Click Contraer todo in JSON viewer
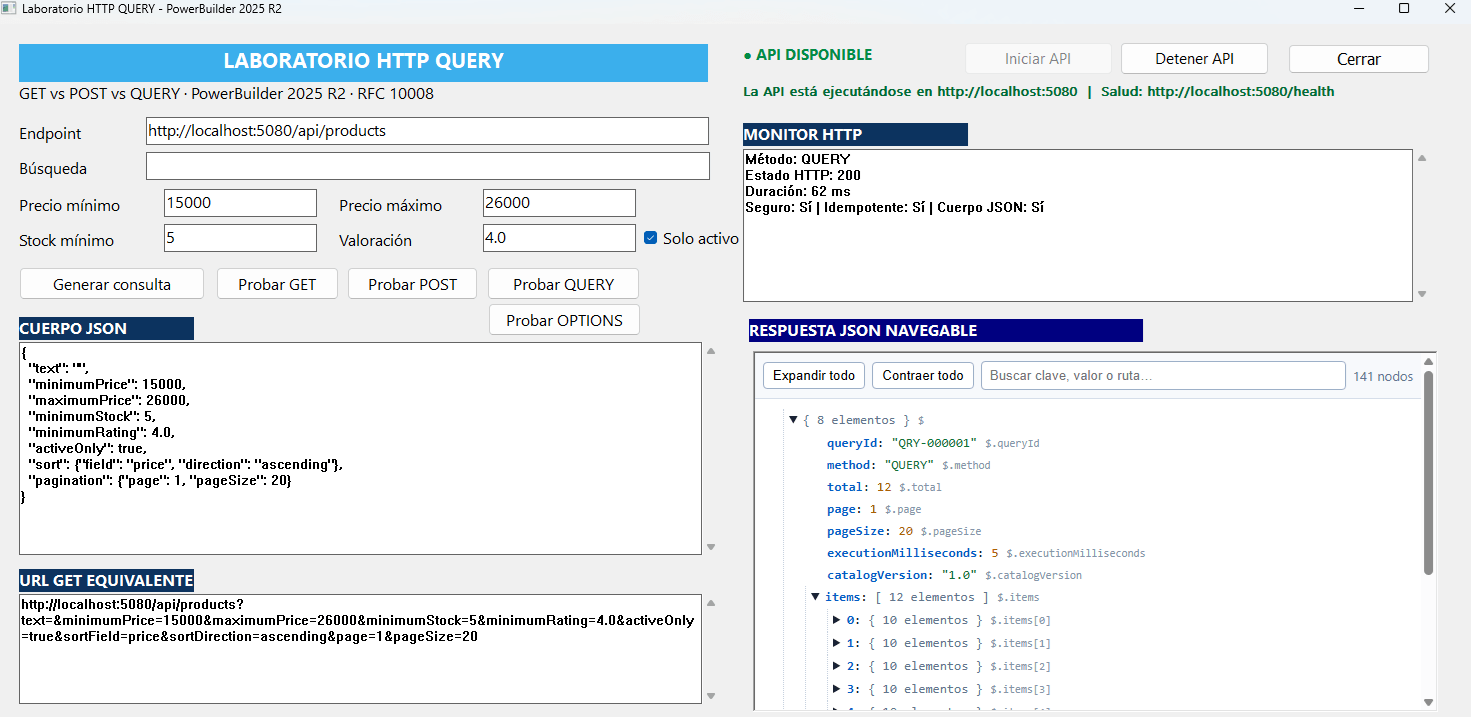 pyautogui.click(x=923, y=375)
